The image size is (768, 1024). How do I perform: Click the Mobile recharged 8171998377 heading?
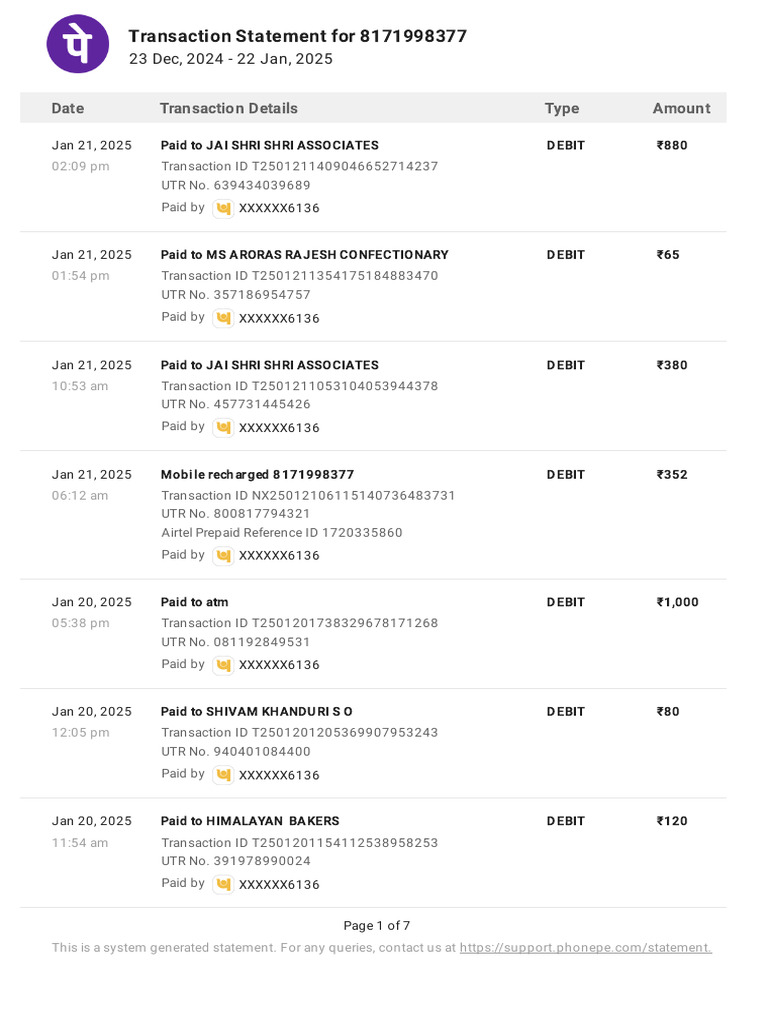(257, 475)
